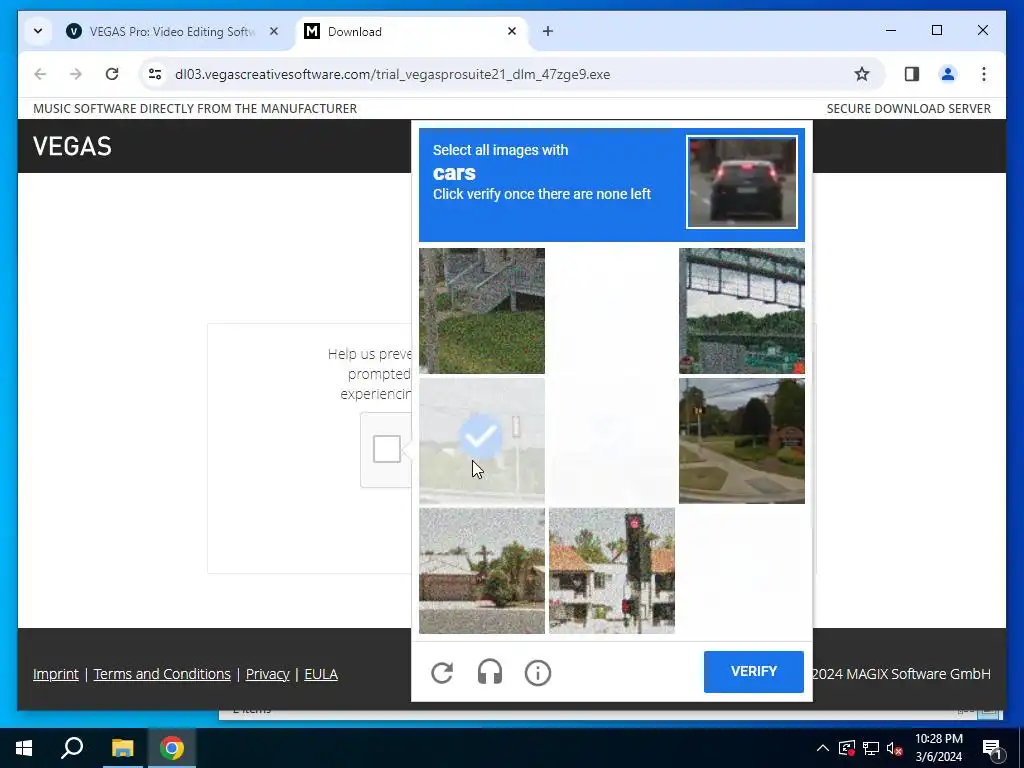Close the Download tab
Viewport: 1024px width, 768px height.
[x=512, y=31]
